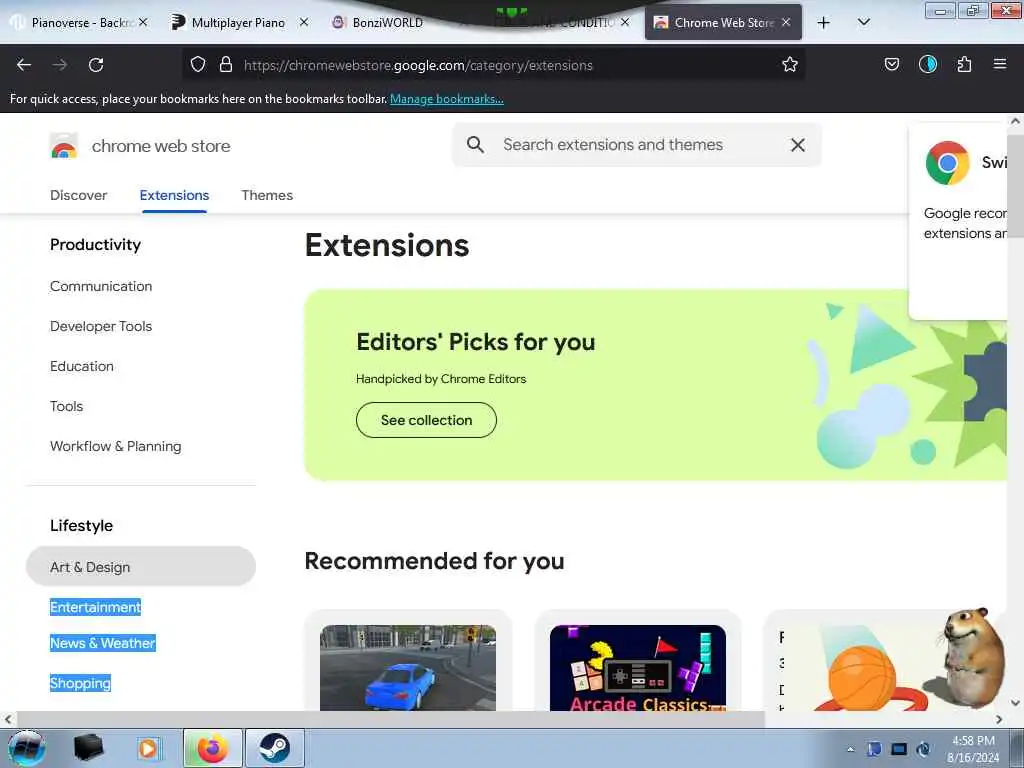
Task: Bookmark this page with the star icon
Action: click(790, 65)
